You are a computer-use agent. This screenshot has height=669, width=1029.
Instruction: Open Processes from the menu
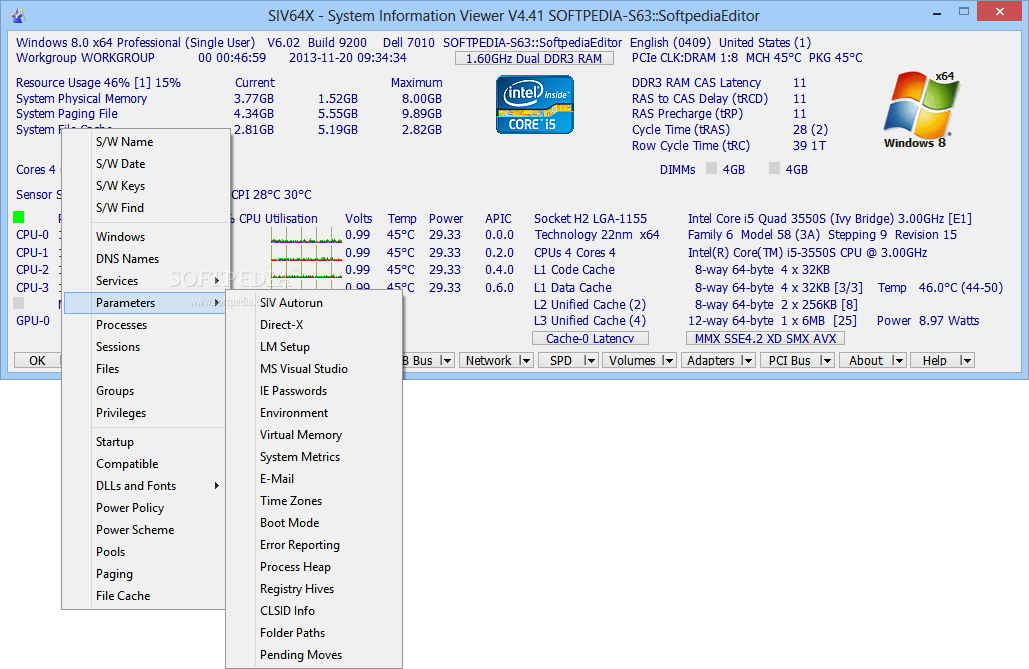pyautogui.click(x=146, y=324)
